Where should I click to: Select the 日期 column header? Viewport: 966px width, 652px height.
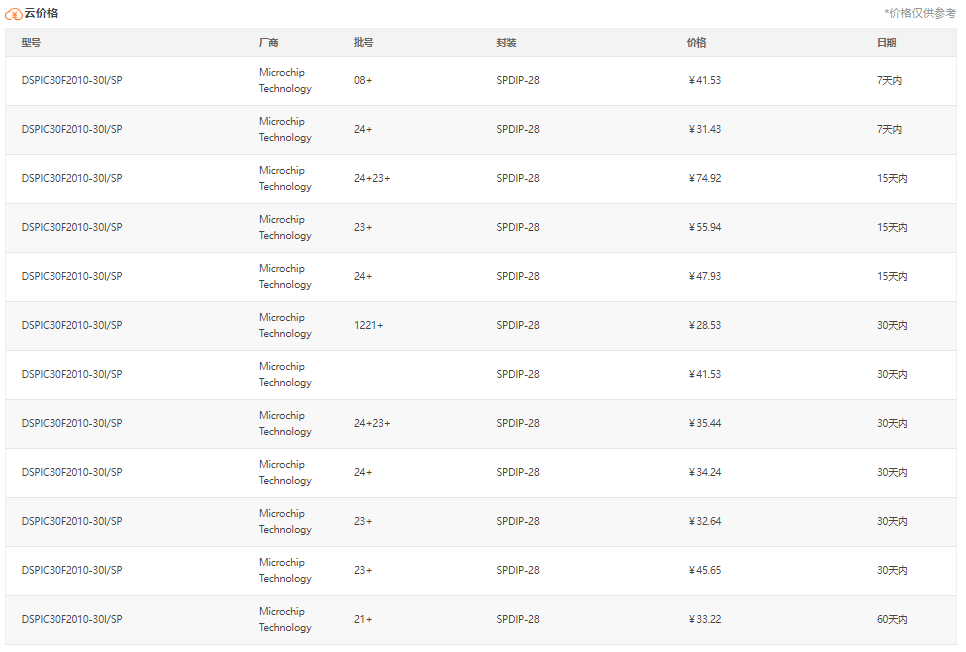[887, 43]
